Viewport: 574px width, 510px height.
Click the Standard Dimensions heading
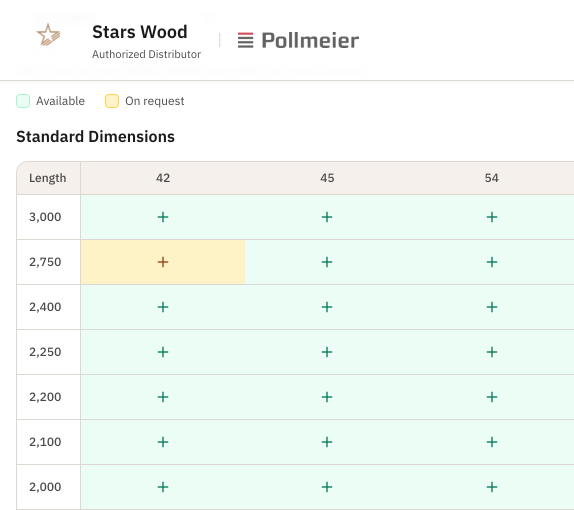click(x=96, y=137)
